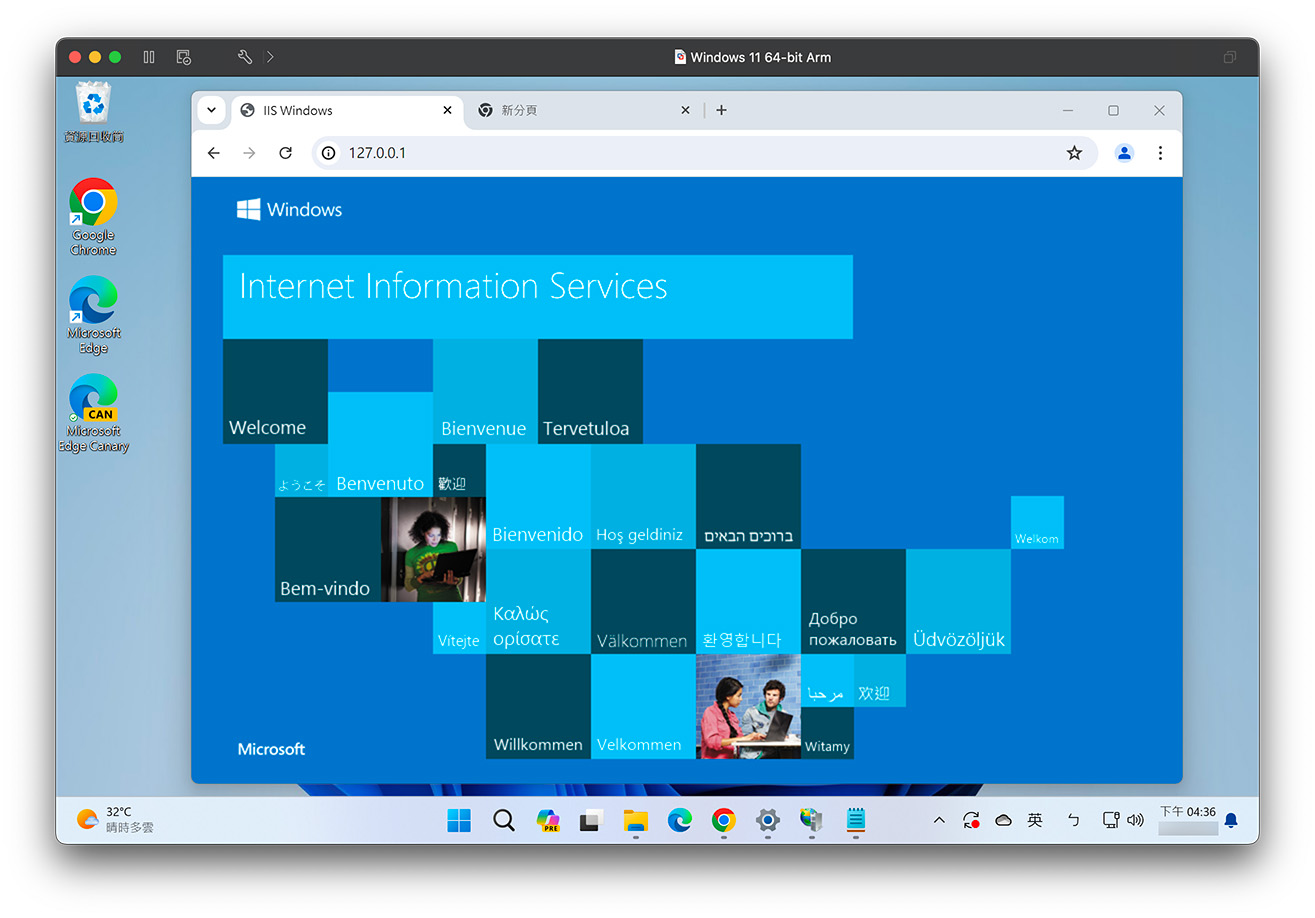Click the Bienvenido tile
The height and width of the screenshot is (918, 1315).
coord(538,496)
